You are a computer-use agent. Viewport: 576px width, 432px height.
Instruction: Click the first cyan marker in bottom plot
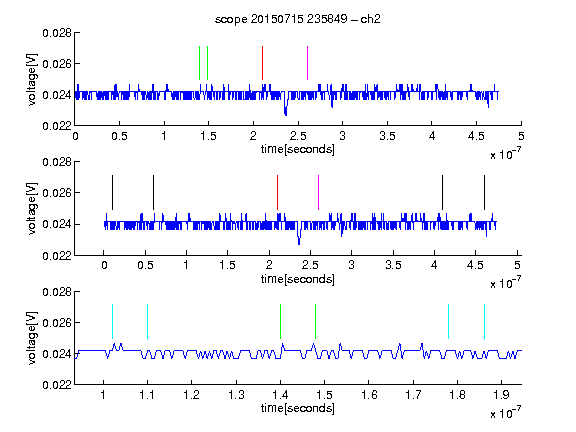coord(112,321)
